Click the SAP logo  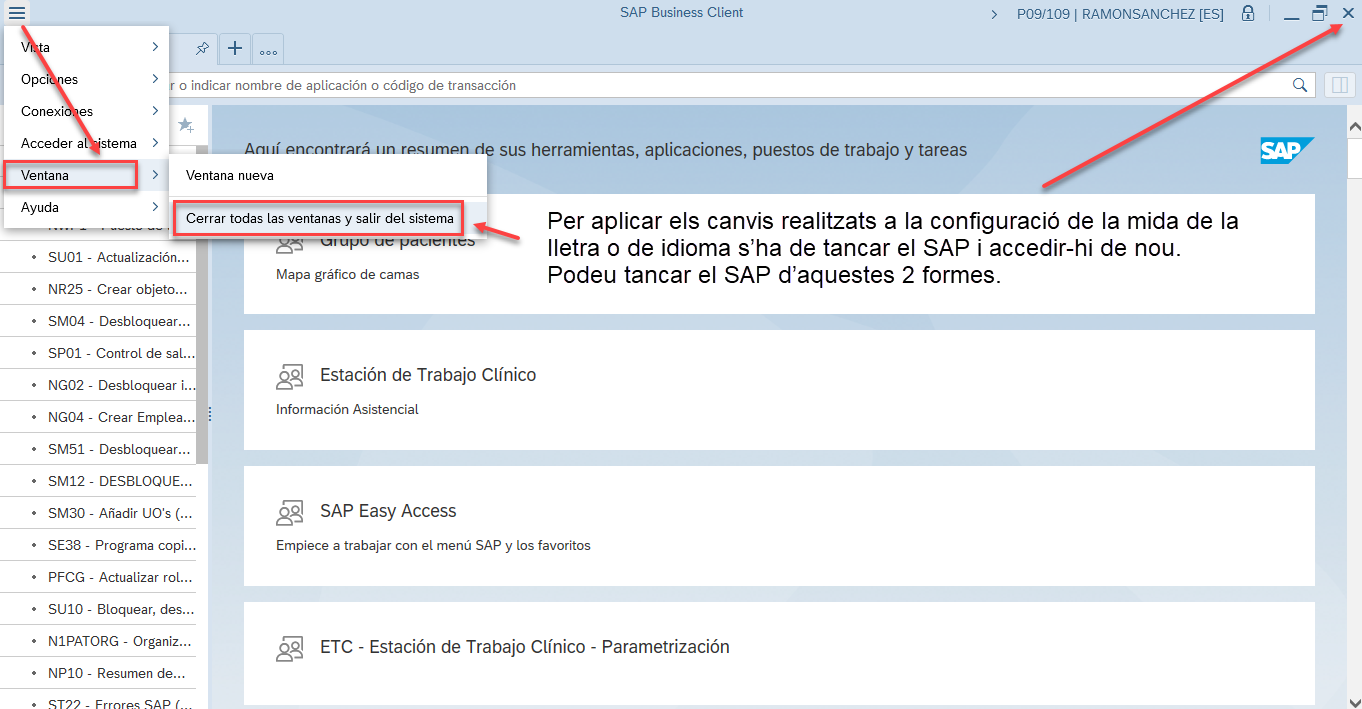(1287, 151)
